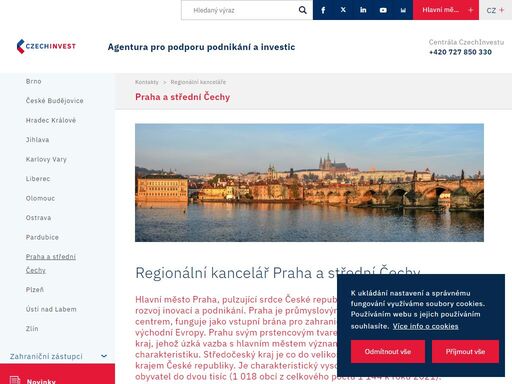
Task: Expand the Hlavní menu dropdown
Action: click(x=446, y=10)
